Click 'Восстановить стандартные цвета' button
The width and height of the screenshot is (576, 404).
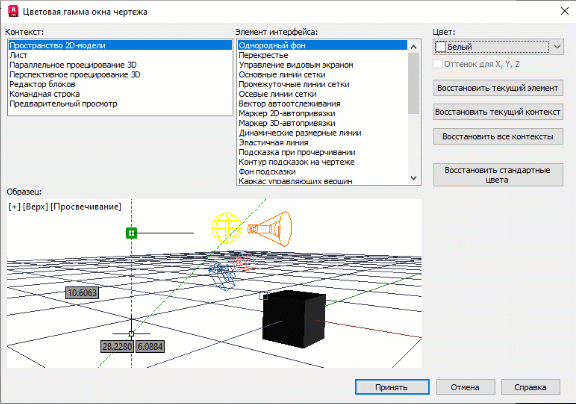tap(498, 175)
